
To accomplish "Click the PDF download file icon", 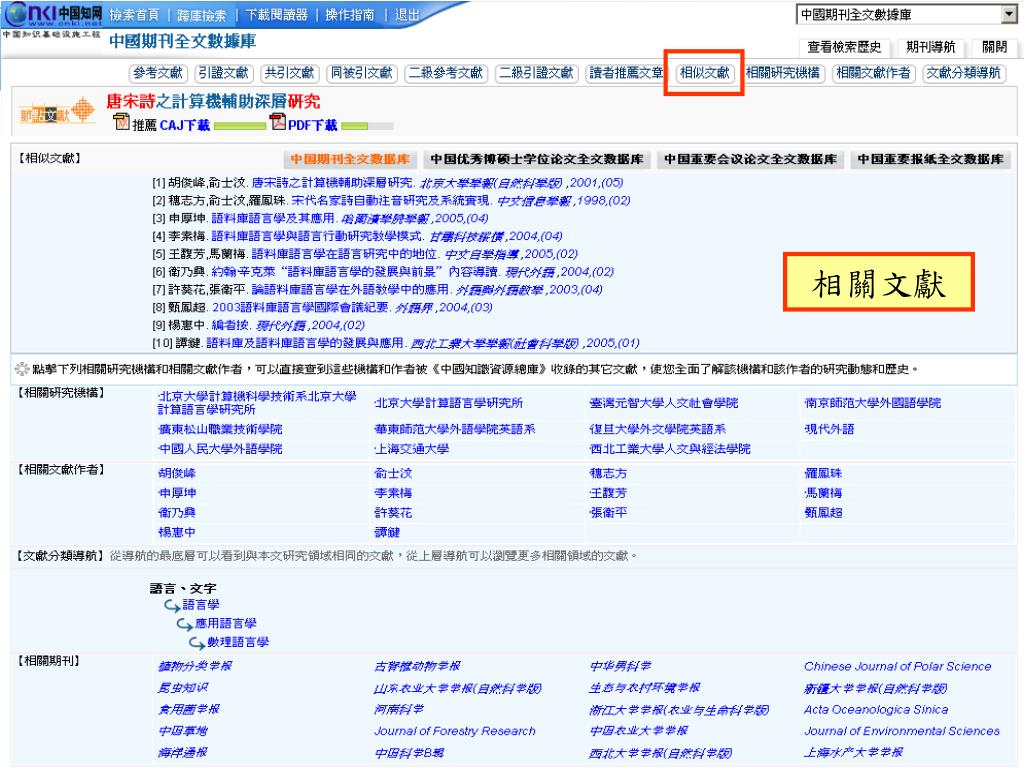I will (x=278, y=121).
